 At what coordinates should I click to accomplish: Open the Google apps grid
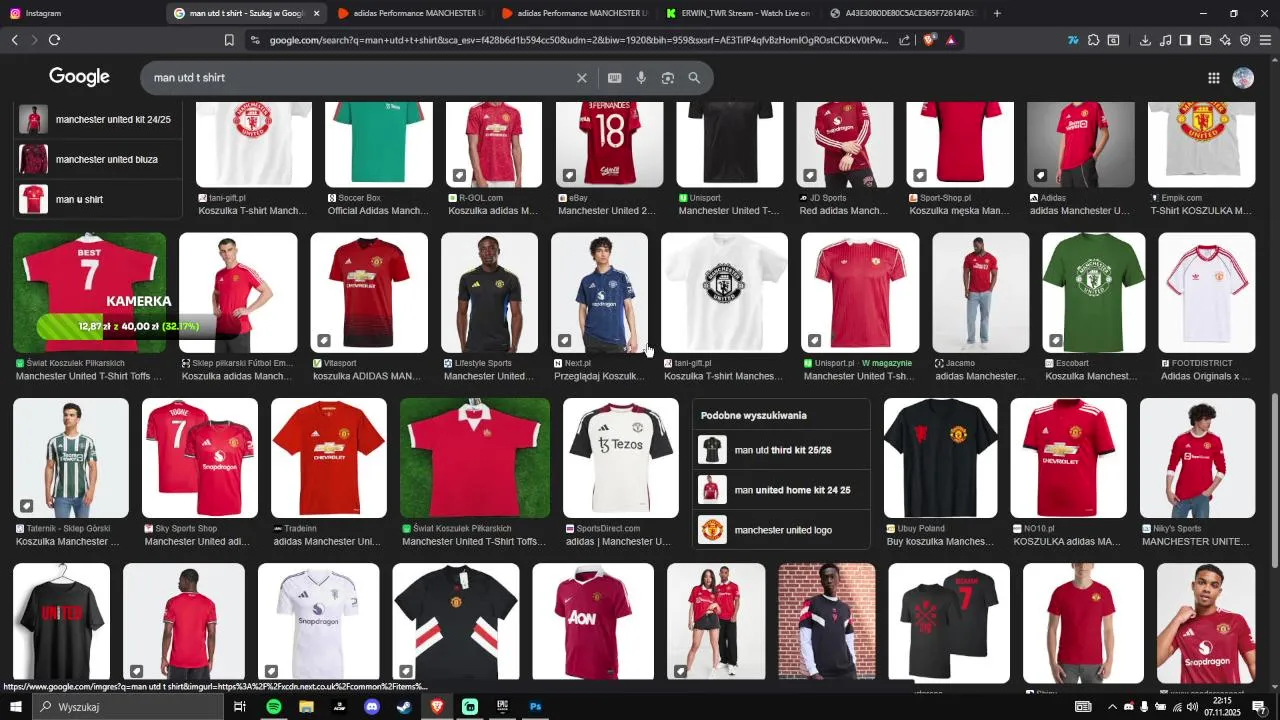(1214, 78)
